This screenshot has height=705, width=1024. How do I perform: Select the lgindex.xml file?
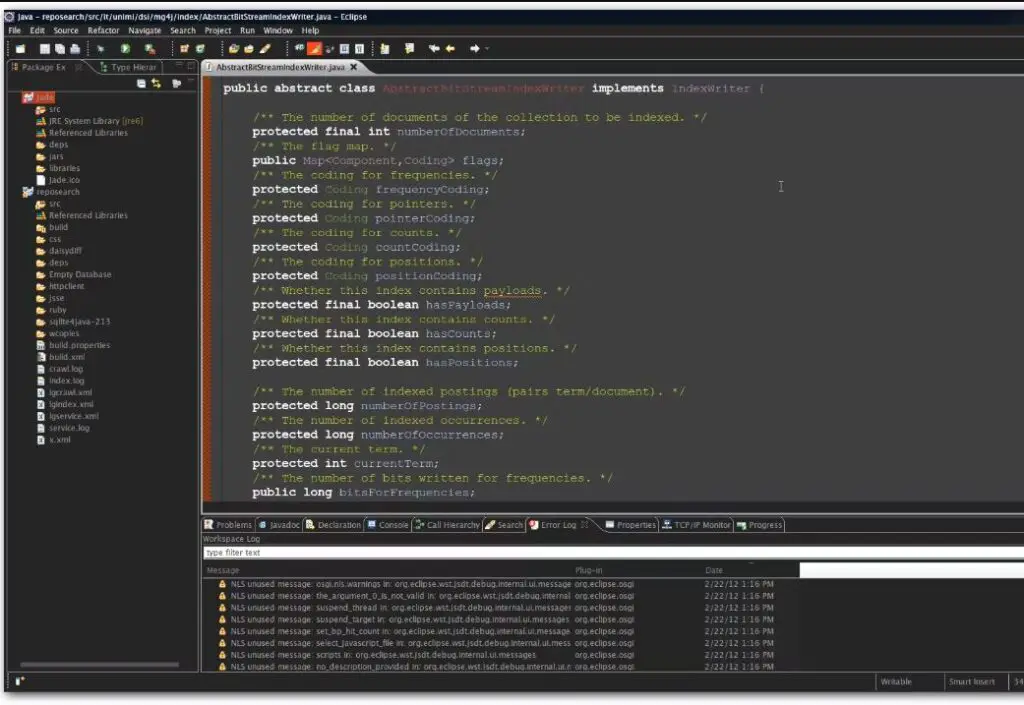pyautogui.click(x=65, y=404)
